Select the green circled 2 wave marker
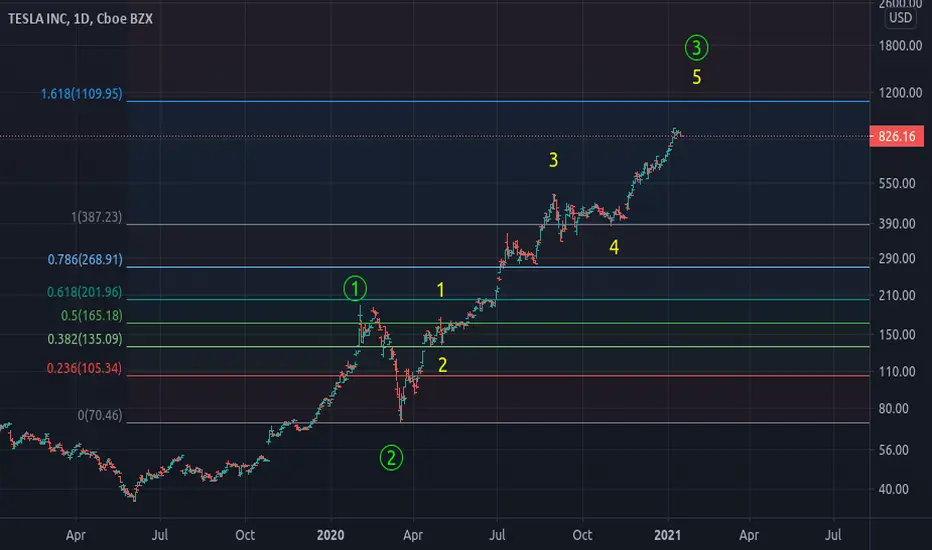The height and width of the screenshot is (550, 932). pos(391,458)
